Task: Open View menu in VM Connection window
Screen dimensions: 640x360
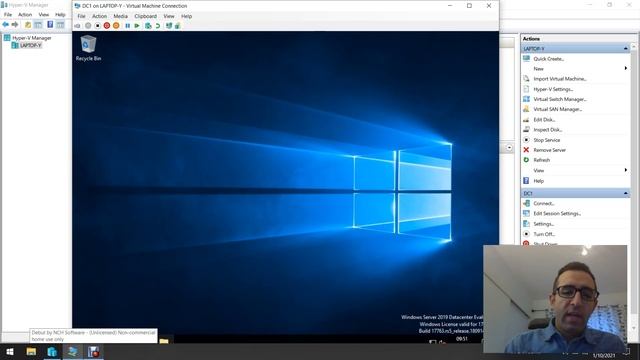Action: pyautogui.click(x=169, y=16)
